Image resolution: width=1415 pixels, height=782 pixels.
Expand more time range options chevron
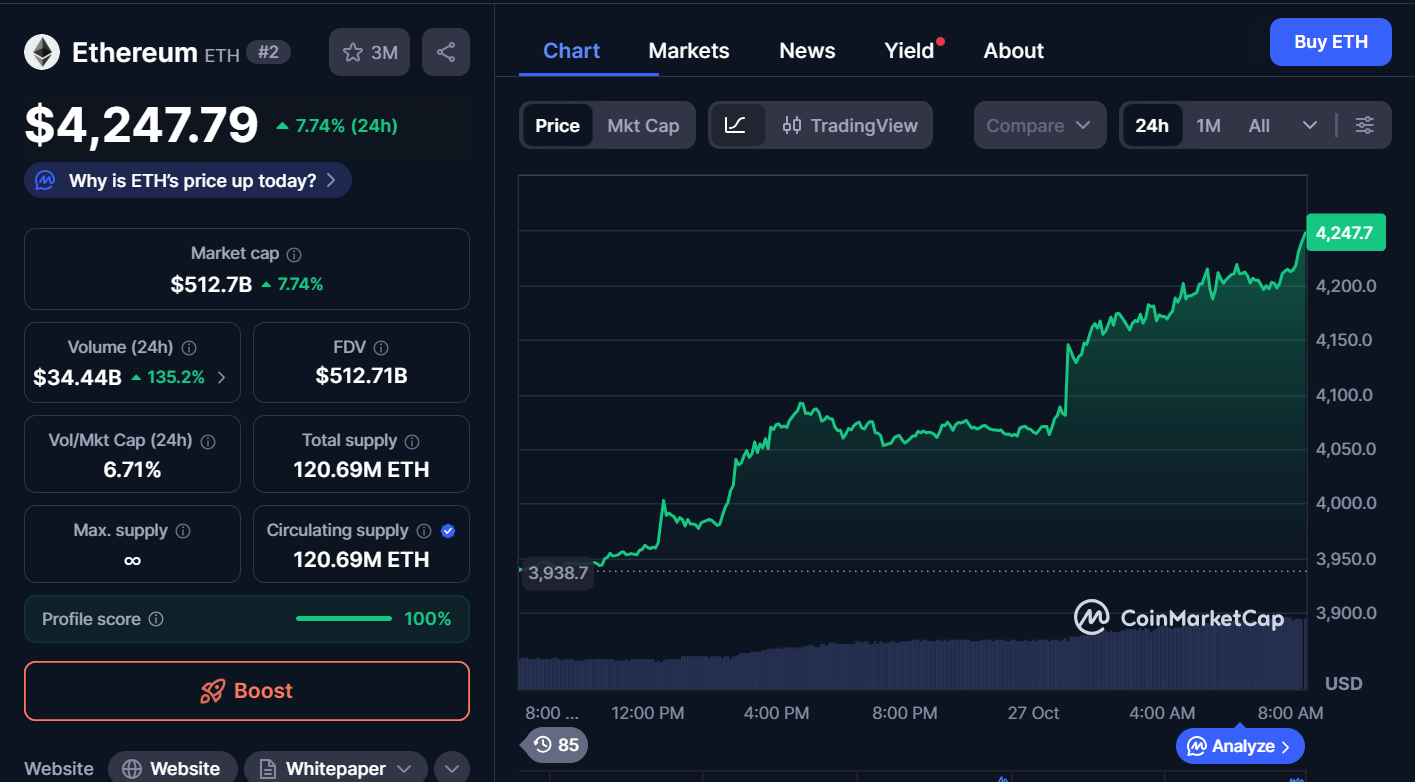[1309, 125]
